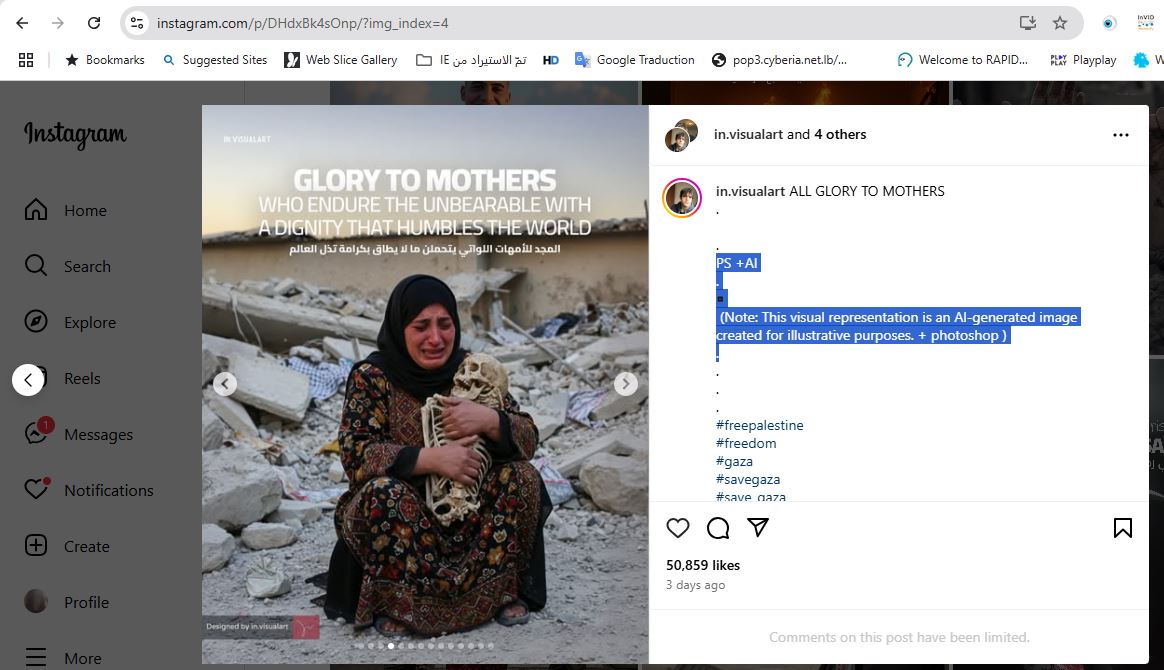This screenshot has width=1164, height=670.
Task: Open post options three-dot menu
Action: 1121,135
